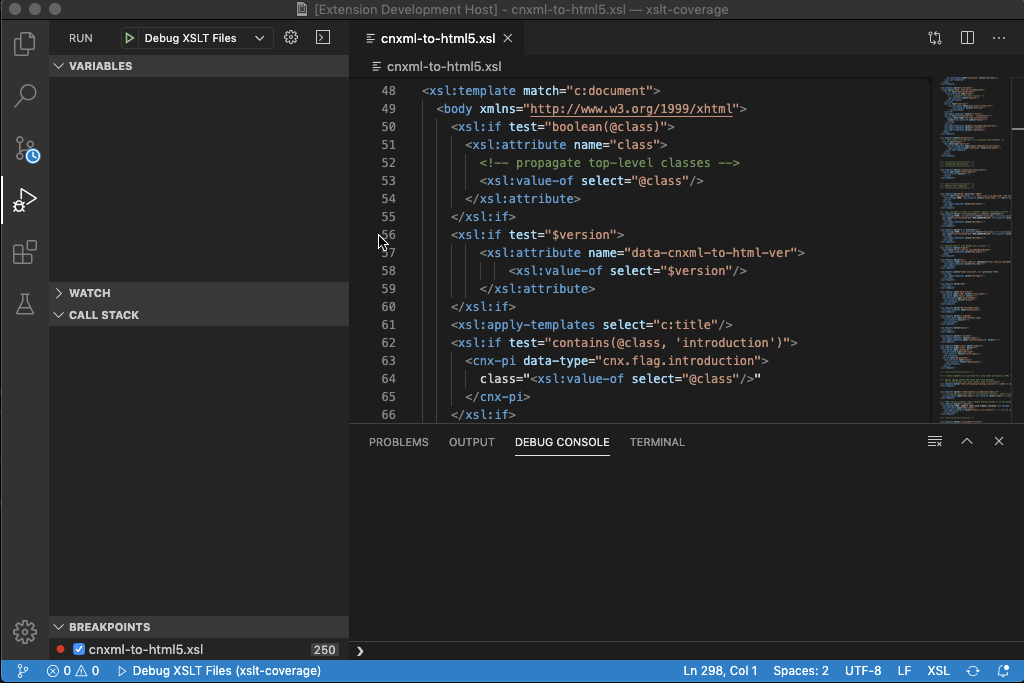Switch to the TERMINAL panel tab
Viewport: 1024px width, 683px height.
[657, 442]
